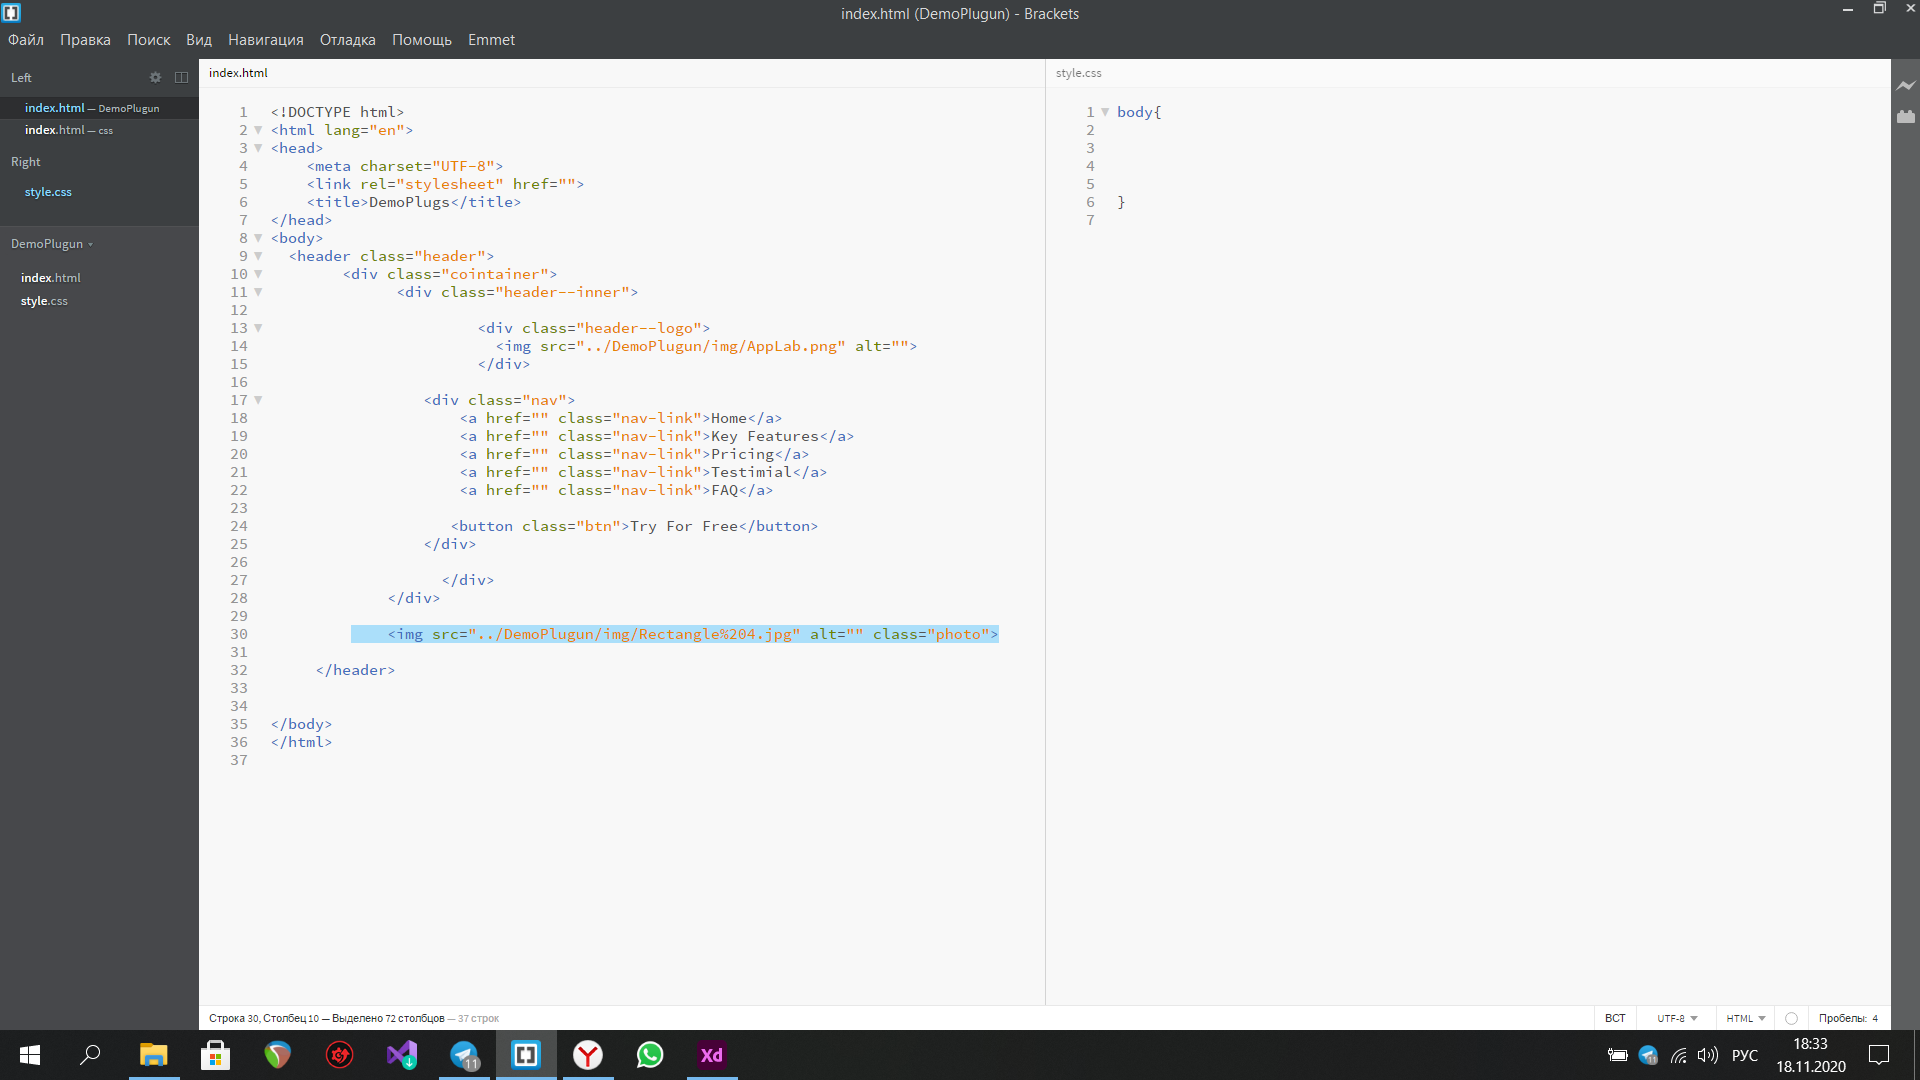Image resolution: width=1920 pixels, height=1080 pixels.
Task: Open the Live Preview lightning icon
Action: click(x=1906, y=86)
